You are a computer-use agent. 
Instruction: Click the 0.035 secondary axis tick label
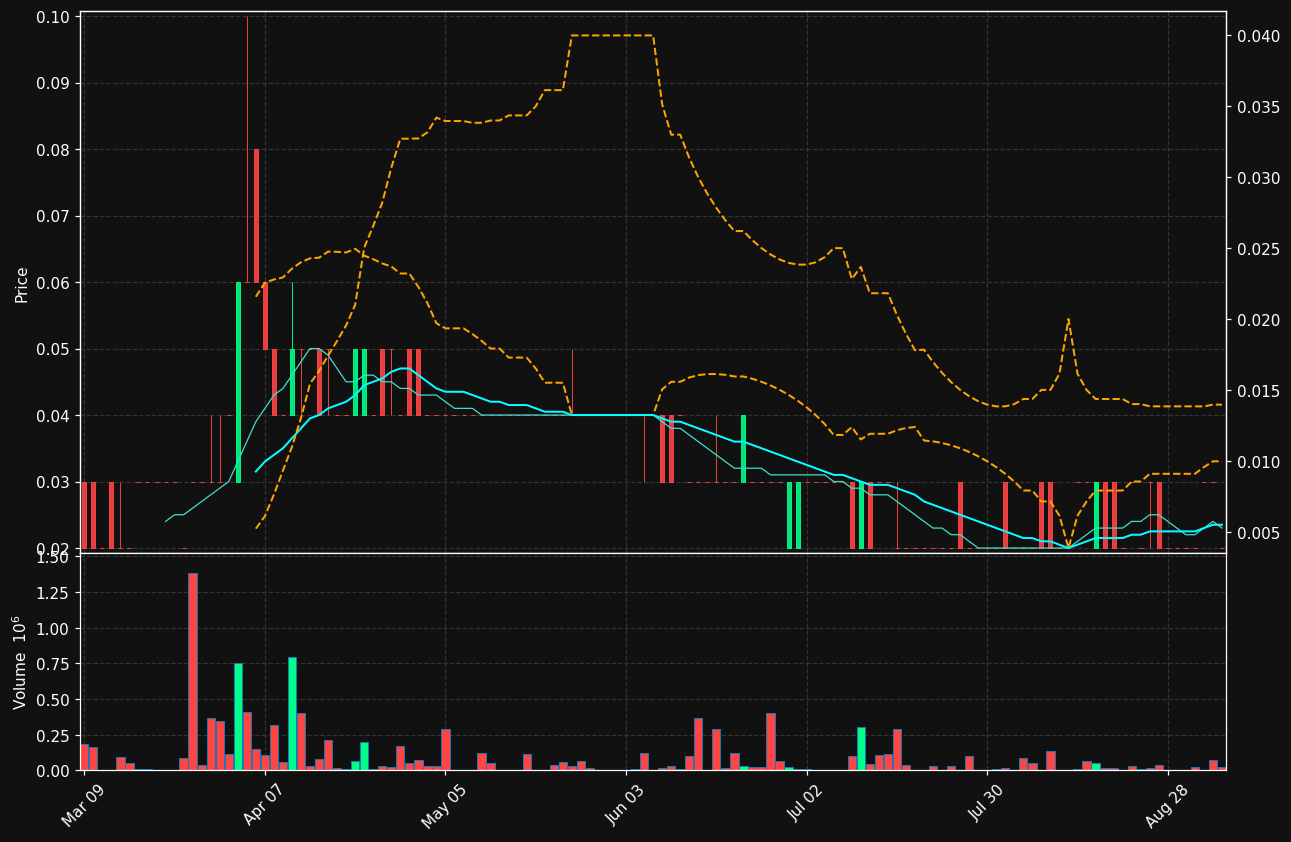pos(1258,108)
